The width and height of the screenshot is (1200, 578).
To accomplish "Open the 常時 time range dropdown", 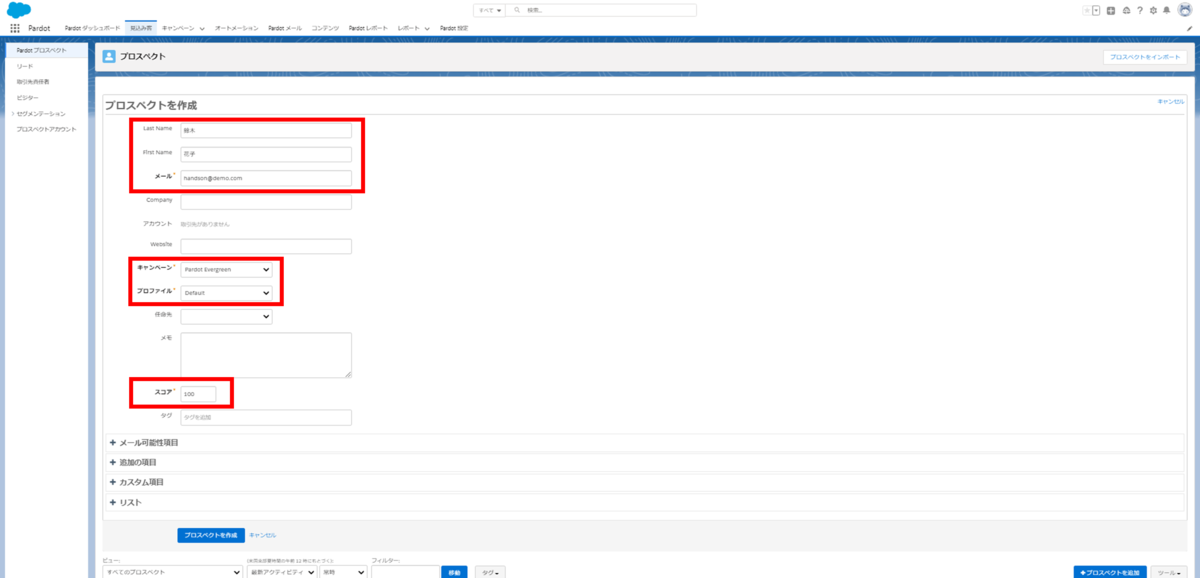I will coord(342,573).
